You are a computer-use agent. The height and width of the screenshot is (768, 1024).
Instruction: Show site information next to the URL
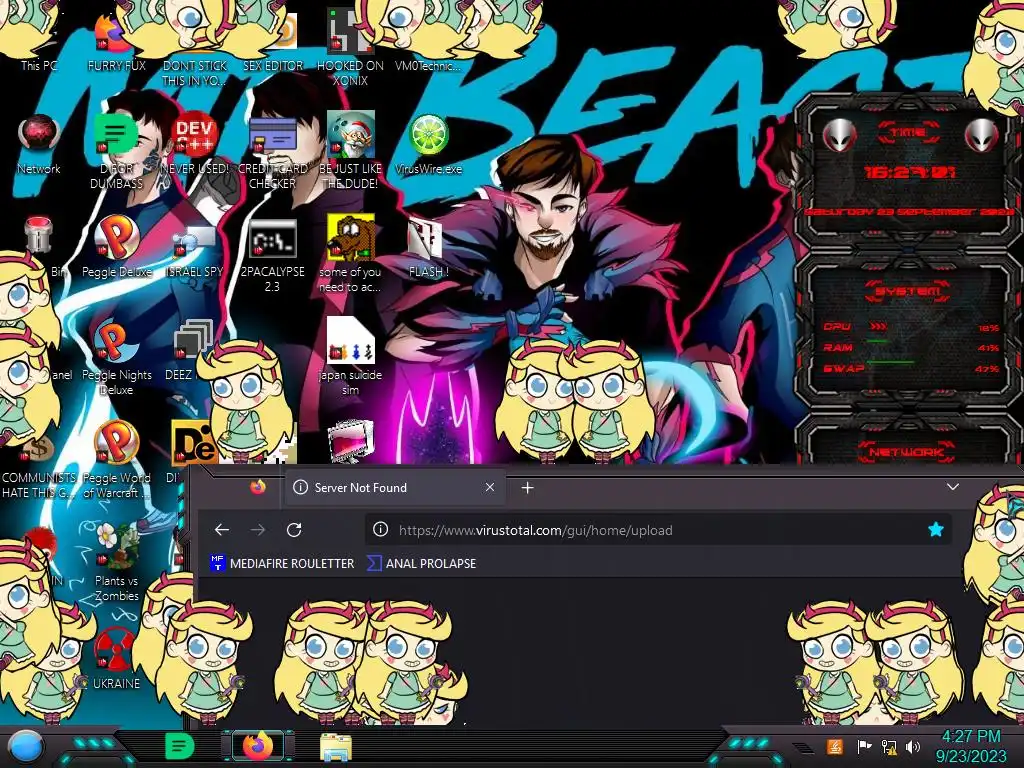coord(380,530)
